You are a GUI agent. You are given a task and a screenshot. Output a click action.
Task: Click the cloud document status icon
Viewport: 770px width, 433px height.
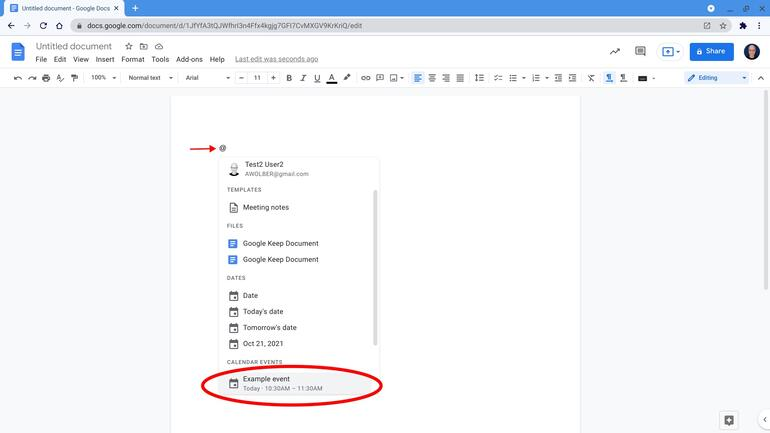[x=159, y=47]
